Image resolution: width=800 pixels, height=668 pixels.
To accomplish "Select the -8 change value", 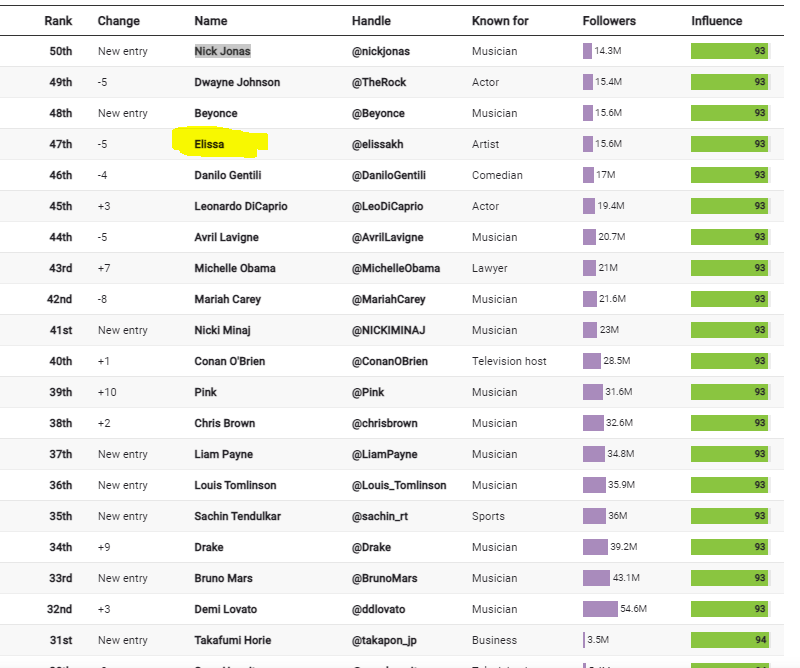I will pyautogui.click(x=103, y=300).
